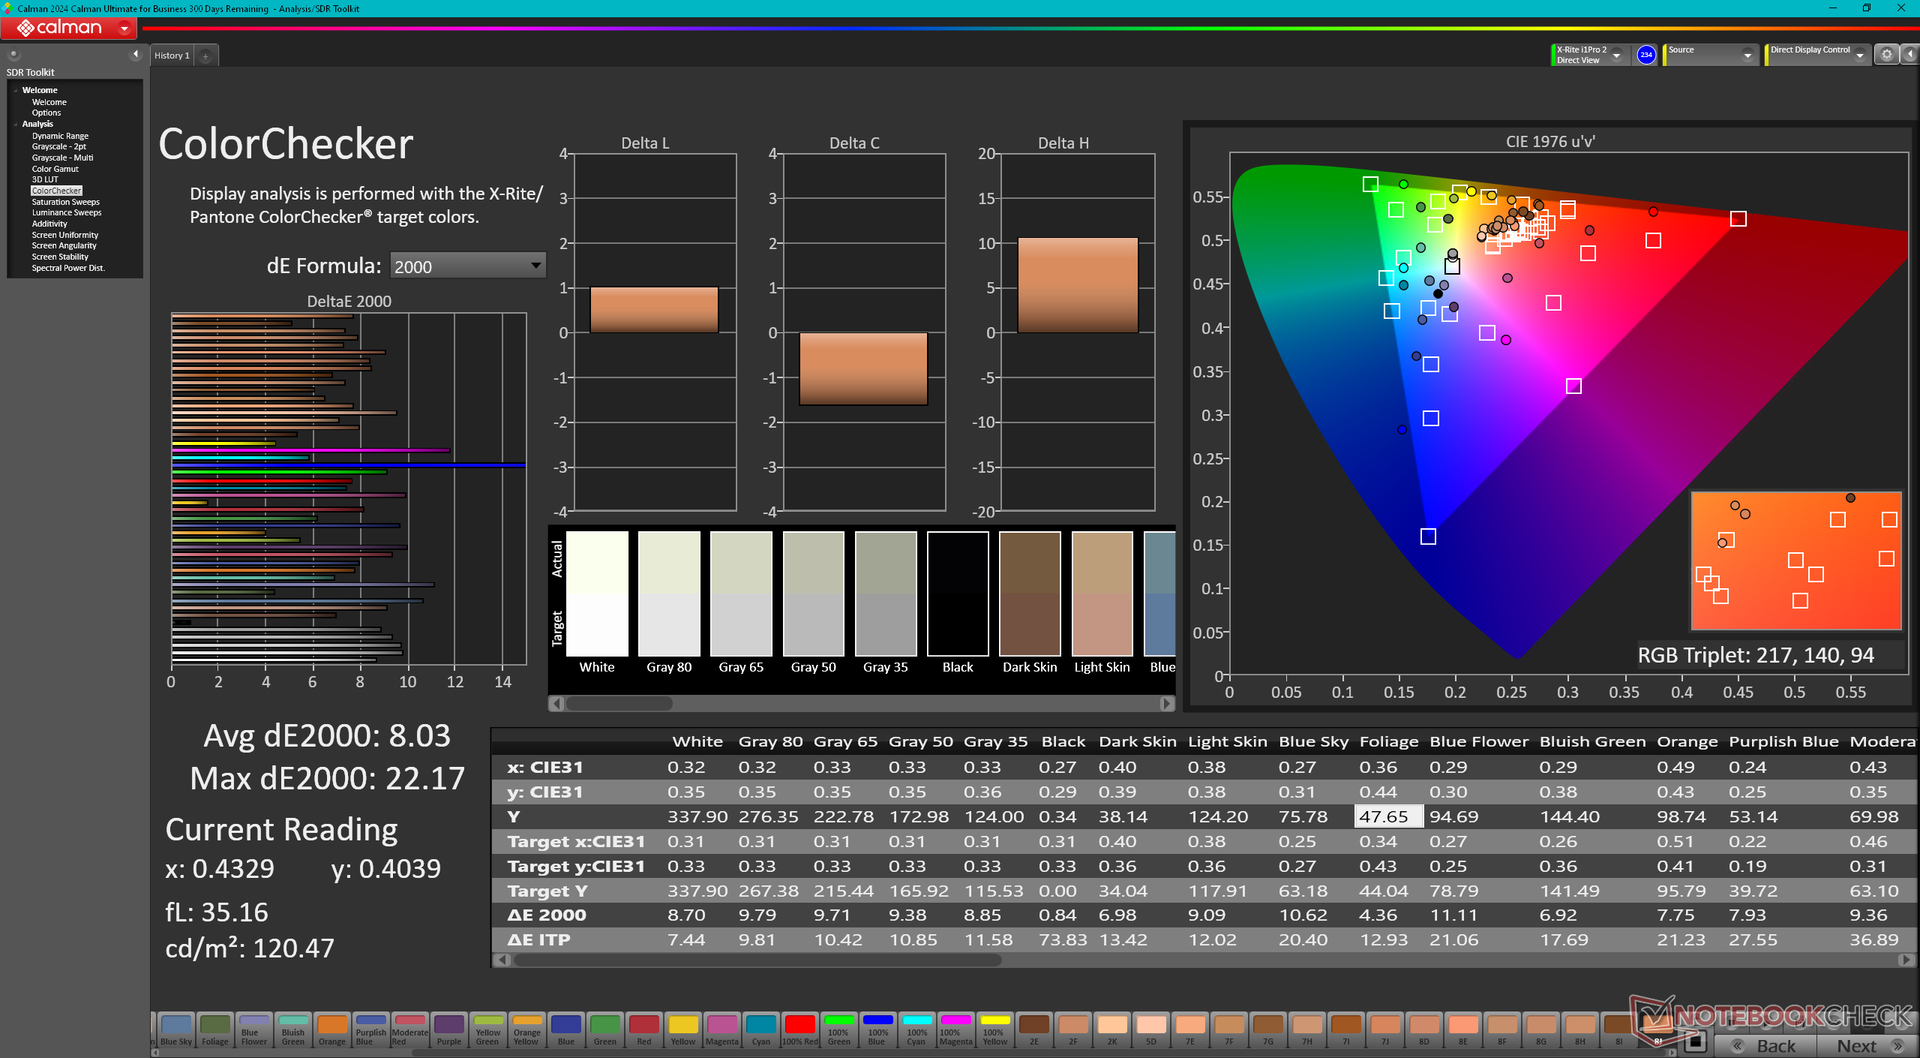This screenshot has height=1058, width=1920.
Task: Click the stop measurement square icon
Action: (1694, 1042)
